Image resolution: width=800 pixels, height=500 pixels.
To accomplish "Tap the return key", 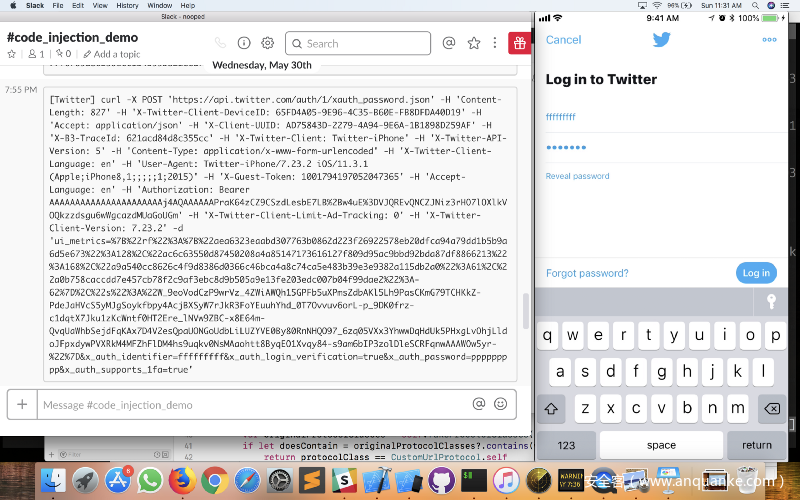I will click(x=757, y=445).
